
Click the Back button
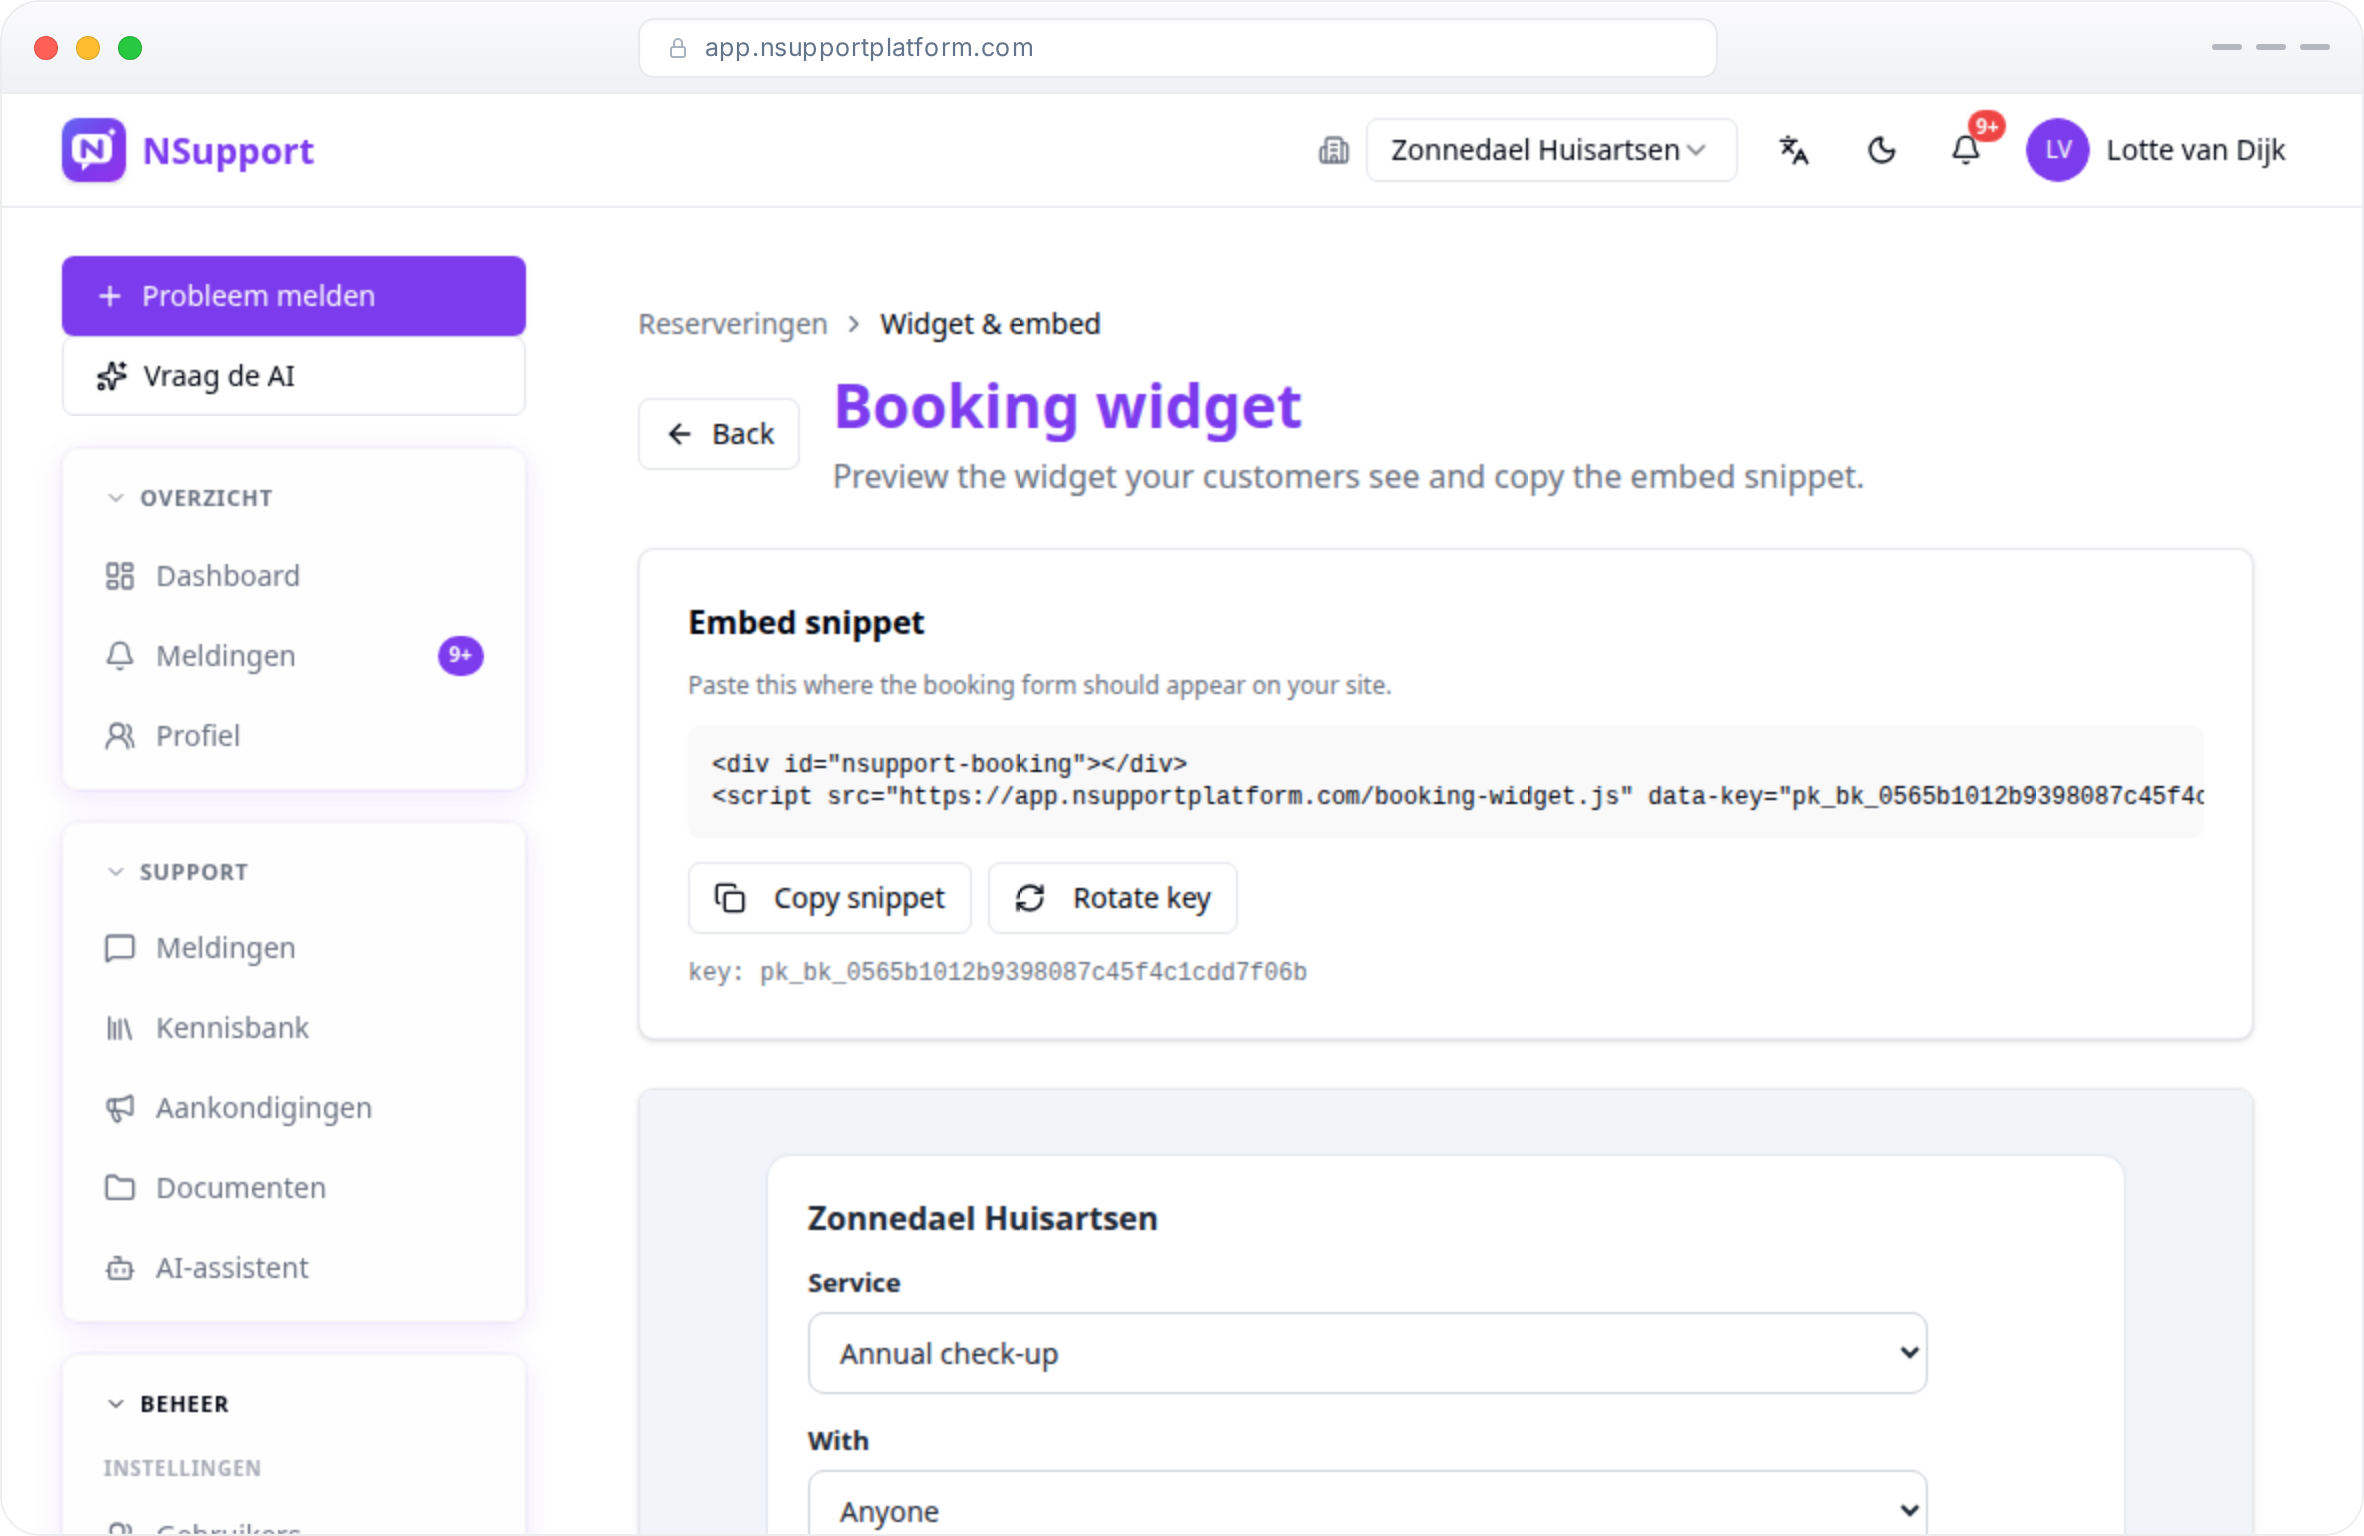pos(719,434)
